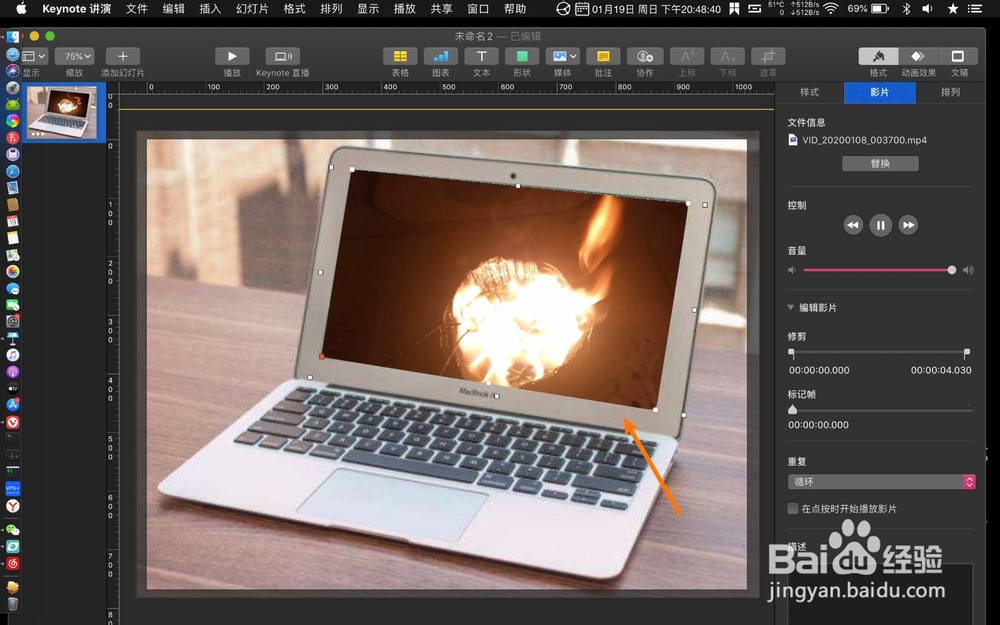Select the Movie tab in inspector

point(879,92)
